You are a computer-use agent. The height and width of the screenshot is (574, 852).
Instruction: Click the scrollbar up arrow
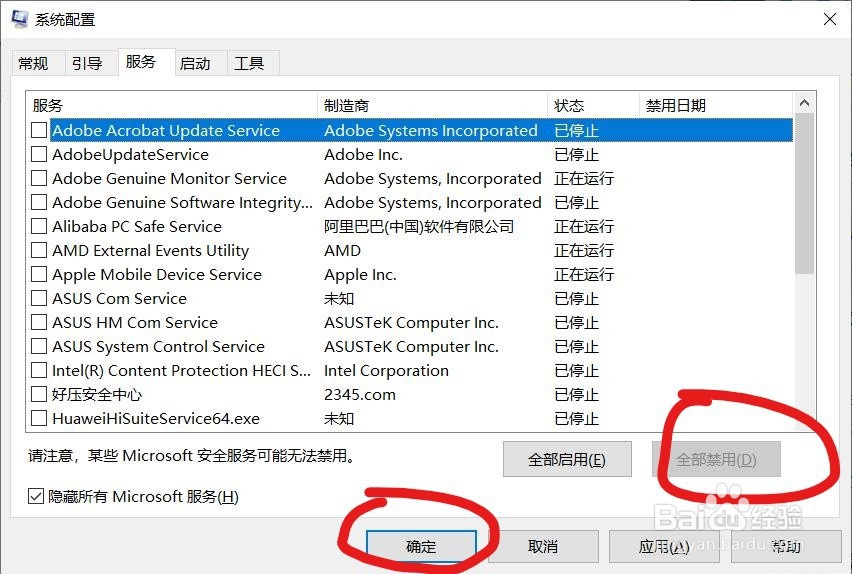coord(805,102)
